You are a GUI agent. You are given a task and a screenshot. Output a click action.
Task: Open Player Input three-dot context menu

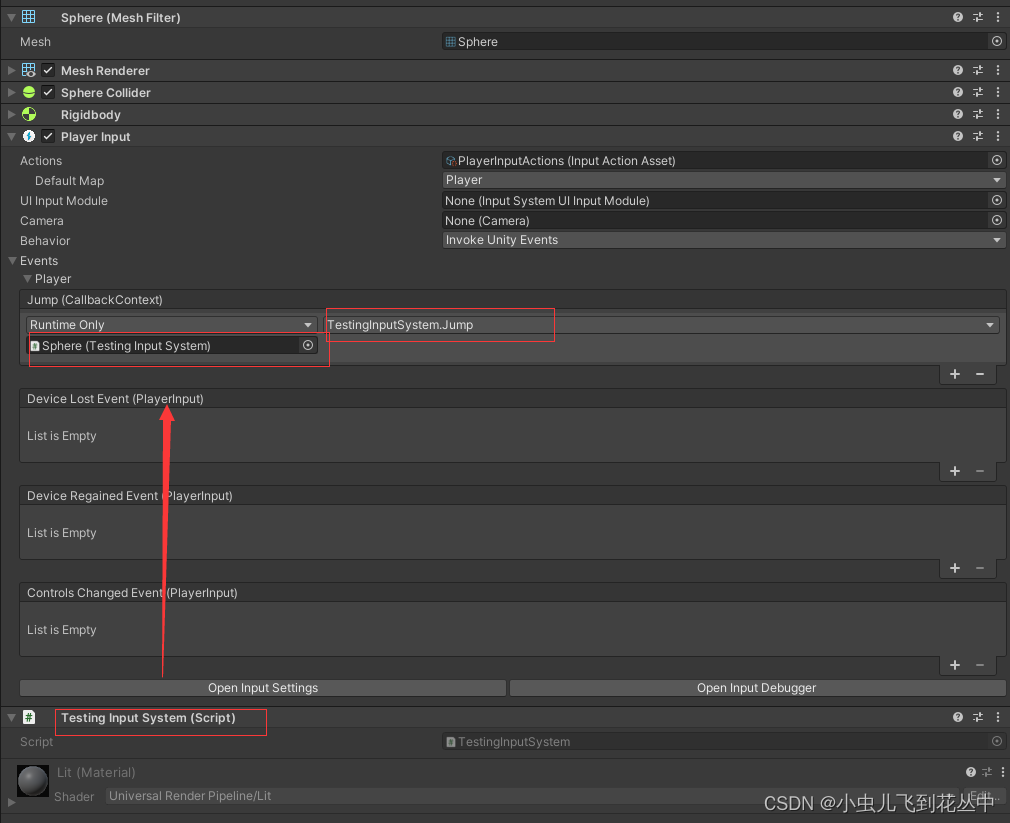click(x=998, y=136)
